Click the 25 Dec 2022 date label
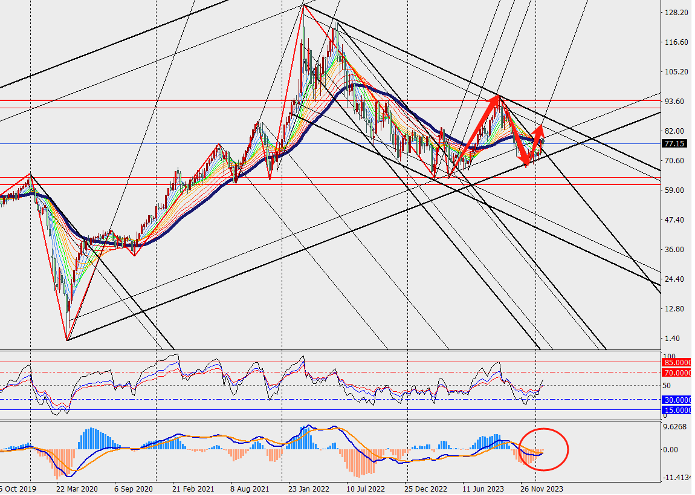 [x=427, y=489]
